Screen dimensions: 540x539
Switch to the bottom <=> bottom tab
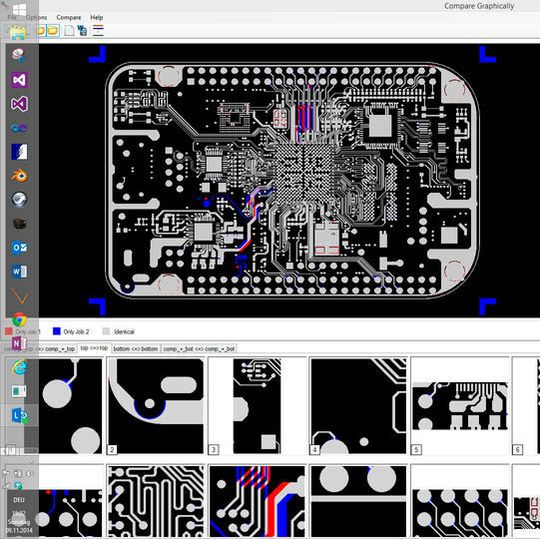point(136,349)
